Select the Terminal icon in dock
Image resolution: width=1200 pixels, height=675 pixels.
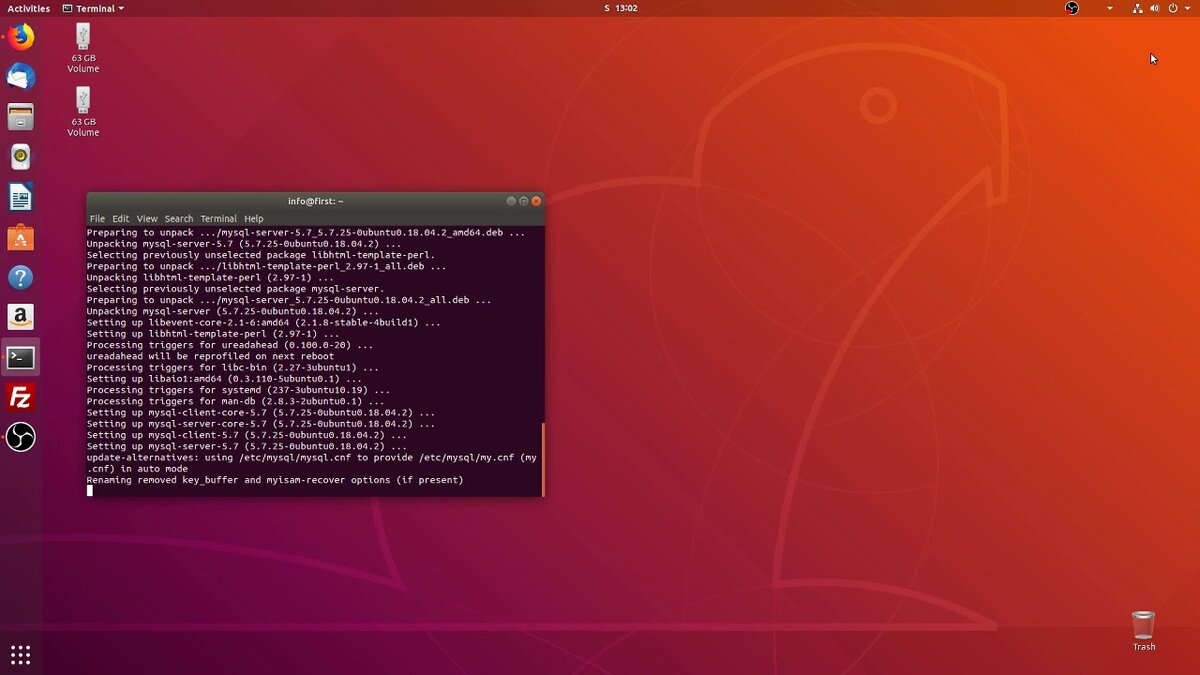[21, 357]
